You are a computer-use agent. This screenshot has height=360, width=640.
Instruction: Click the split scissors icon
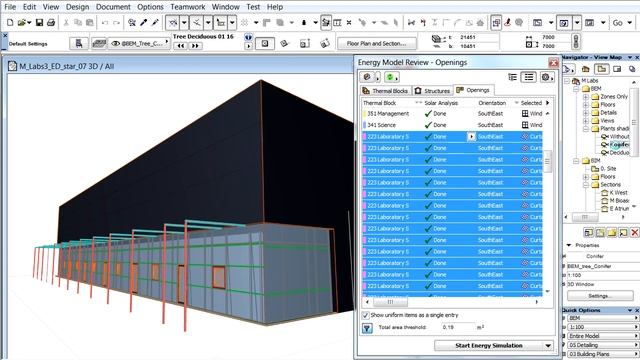(x=411, y=23)
